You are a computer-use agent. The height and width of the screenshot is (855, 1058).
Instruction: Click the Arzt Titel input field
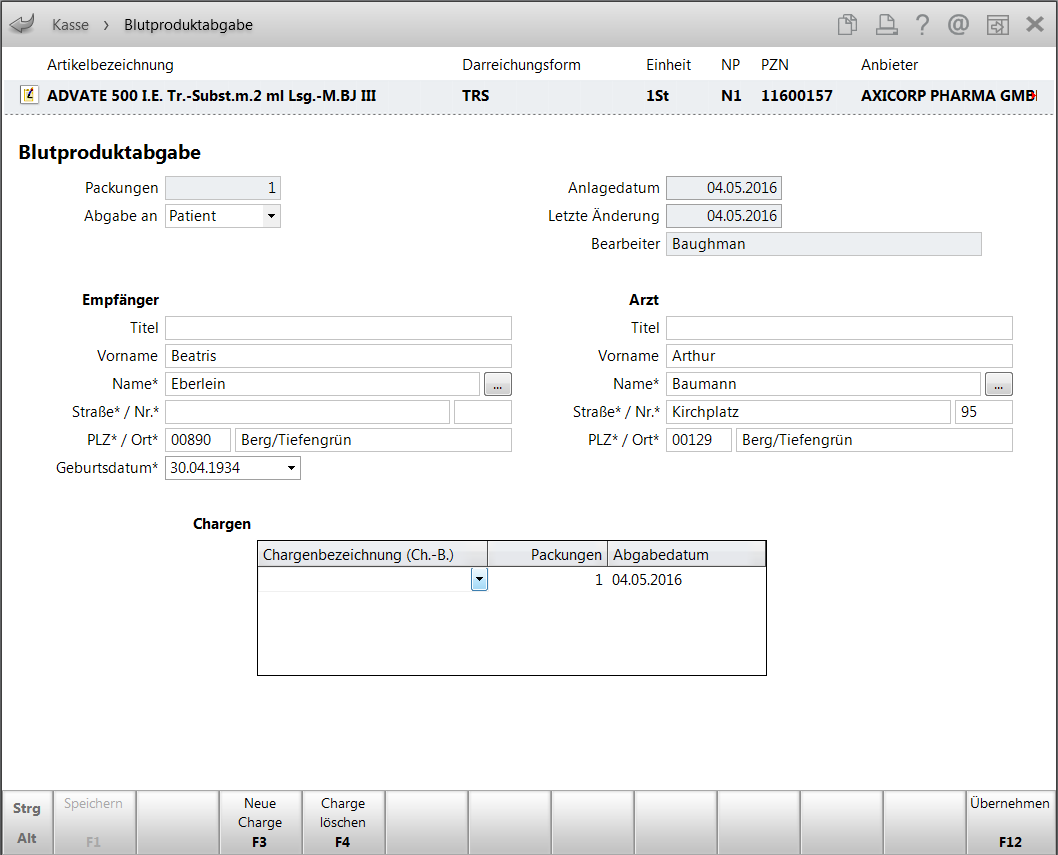click(838, 328)
